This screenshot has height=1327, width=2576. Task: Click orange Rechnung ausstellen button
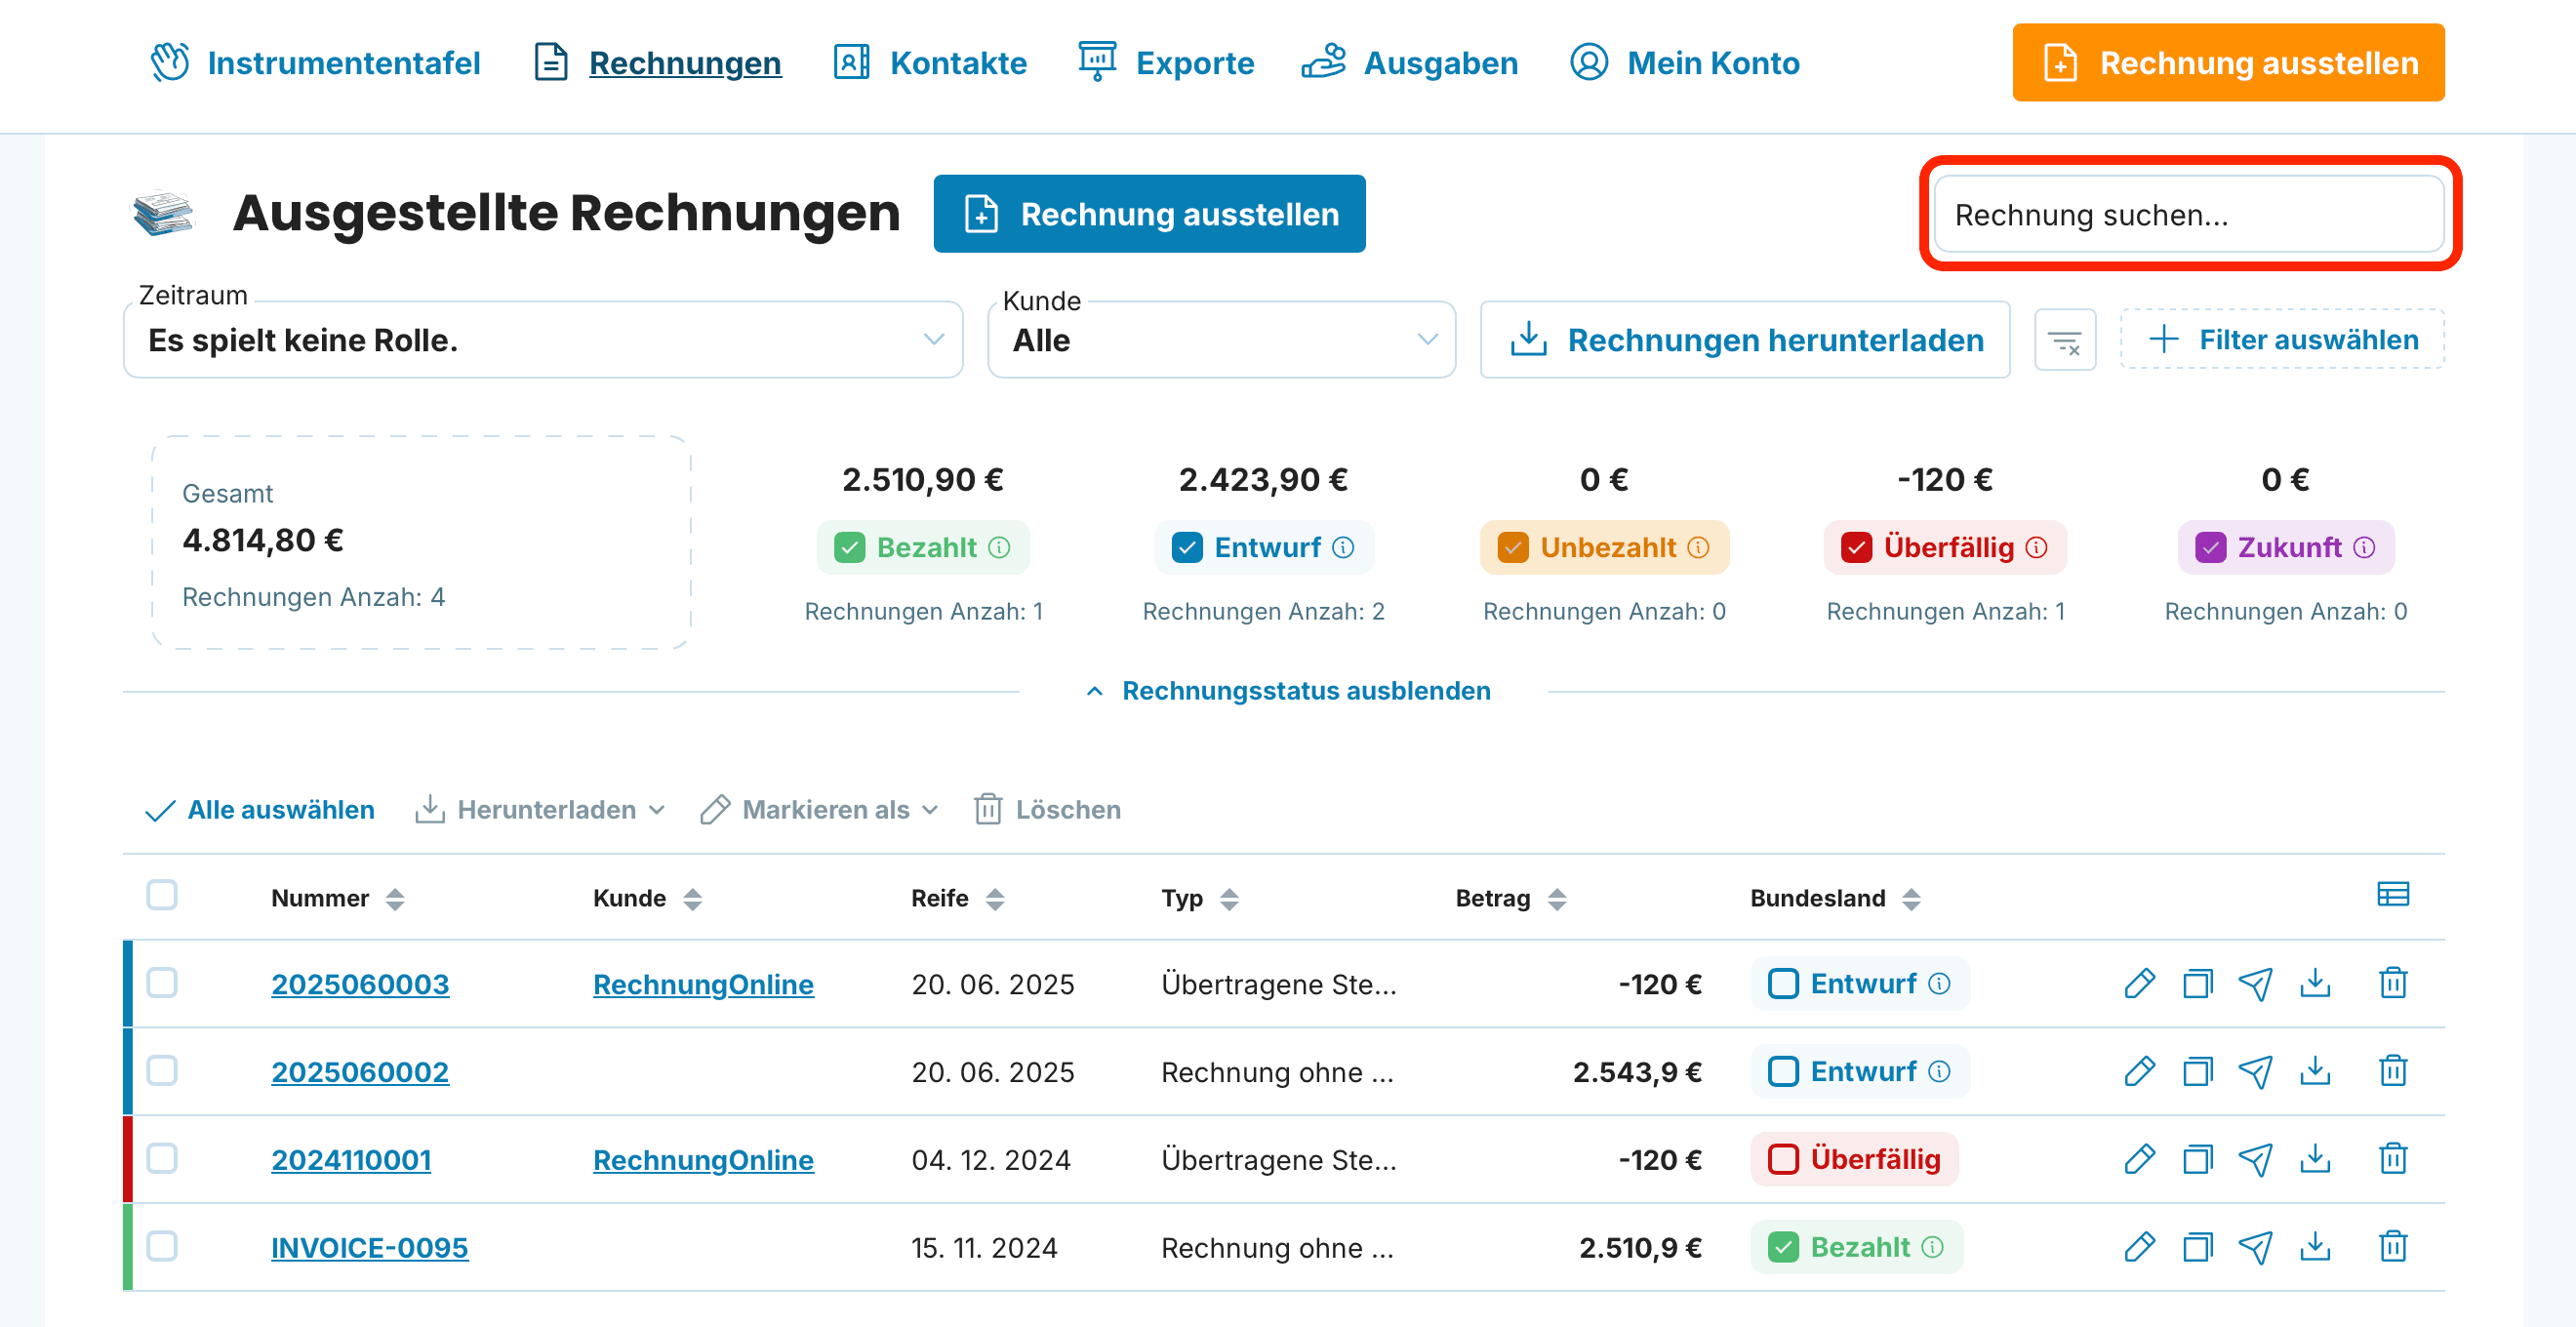pyautogui.click(x=2228, y=63)
